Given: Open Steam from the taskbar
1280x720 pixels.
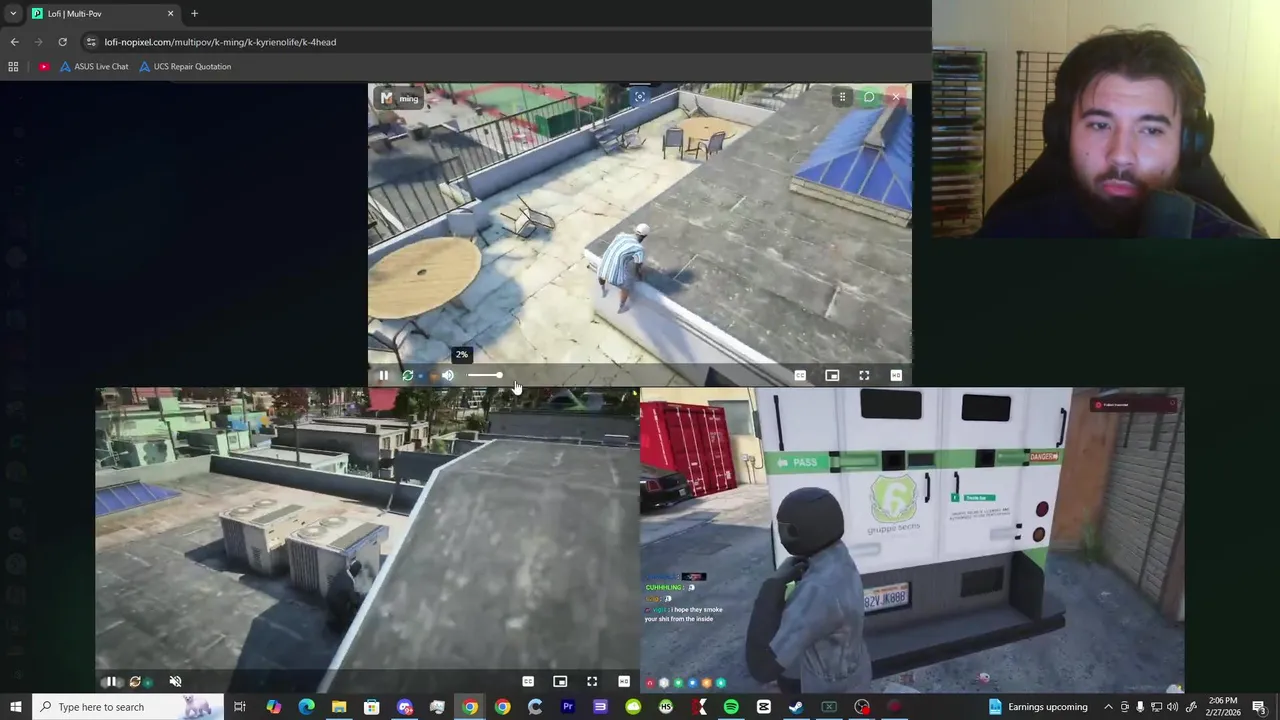Looking at the screenshot, I should point(796,707).
